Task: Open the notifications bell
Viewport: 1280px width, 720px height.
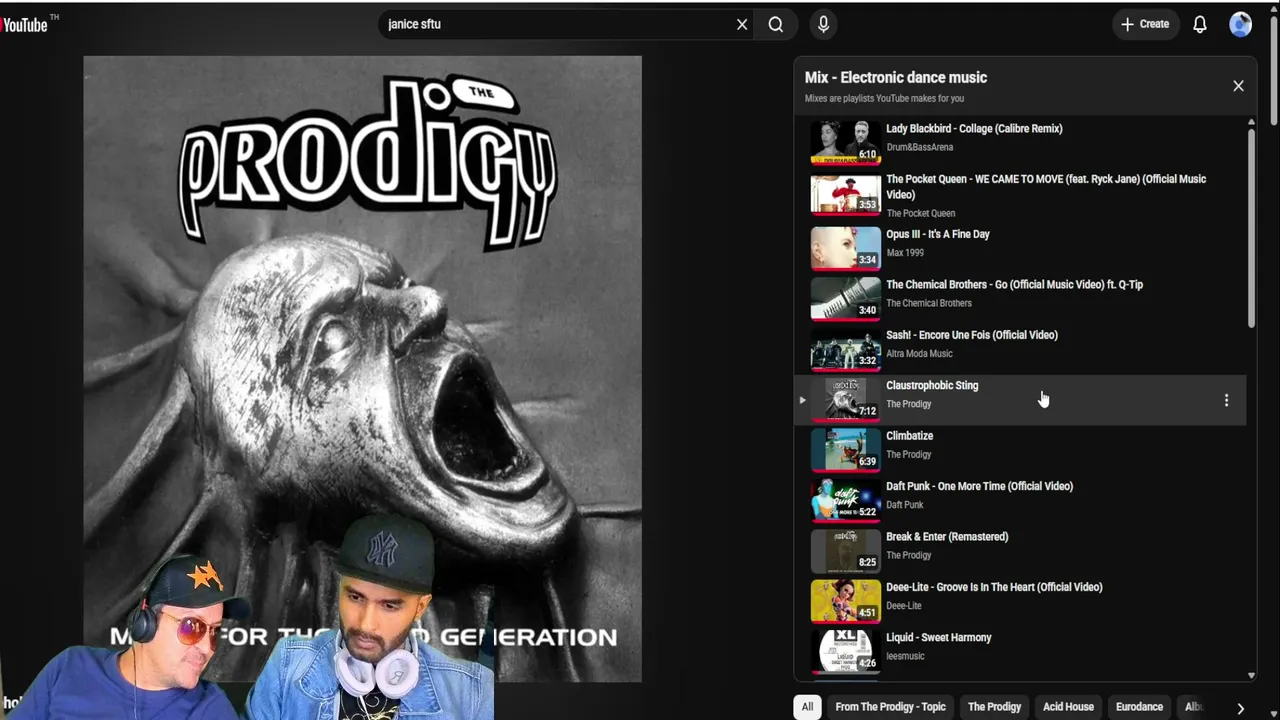Action: click(x=1200, y=24)
